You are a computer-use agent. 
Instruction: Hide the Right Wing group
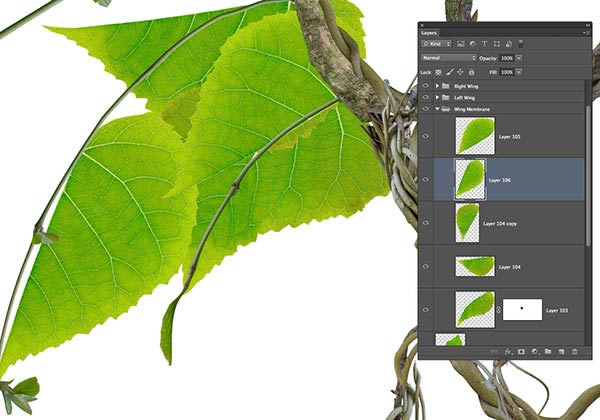coord(426,86)
